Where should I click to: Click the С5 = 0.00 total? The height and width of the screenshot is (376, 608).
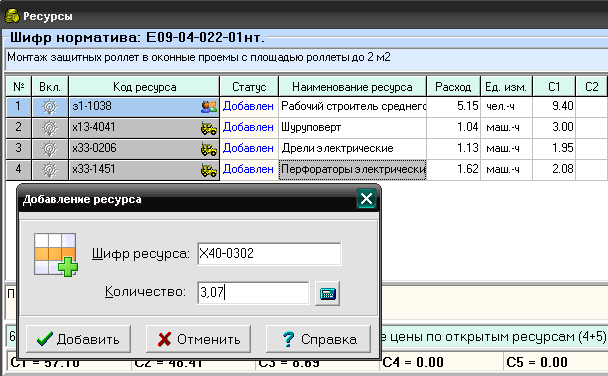[537, 362]
